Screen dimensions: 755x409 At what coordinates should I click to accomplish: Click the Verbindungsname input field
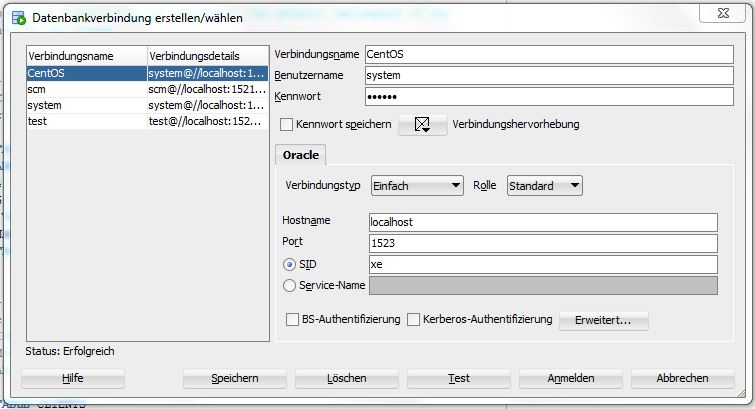(x=549, y=54)
